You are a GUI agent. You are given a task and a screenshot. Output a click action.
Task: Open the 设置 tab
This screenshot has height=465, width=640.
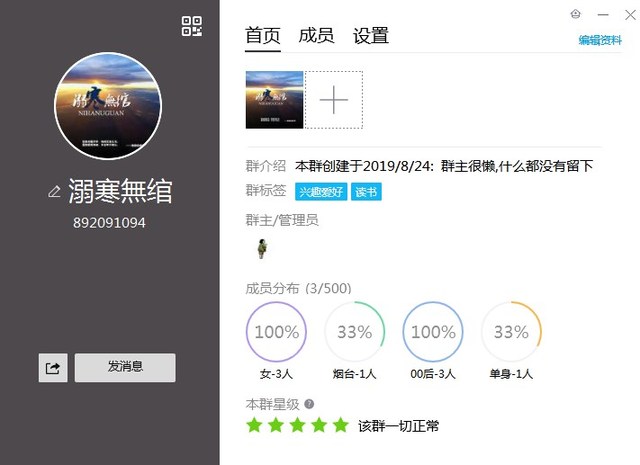370,36
